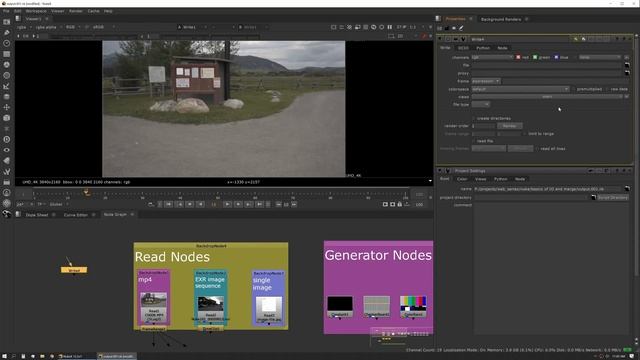The image size is (640, 360).
Task: Click the timeline playhead marker
Action: (87, 192)
